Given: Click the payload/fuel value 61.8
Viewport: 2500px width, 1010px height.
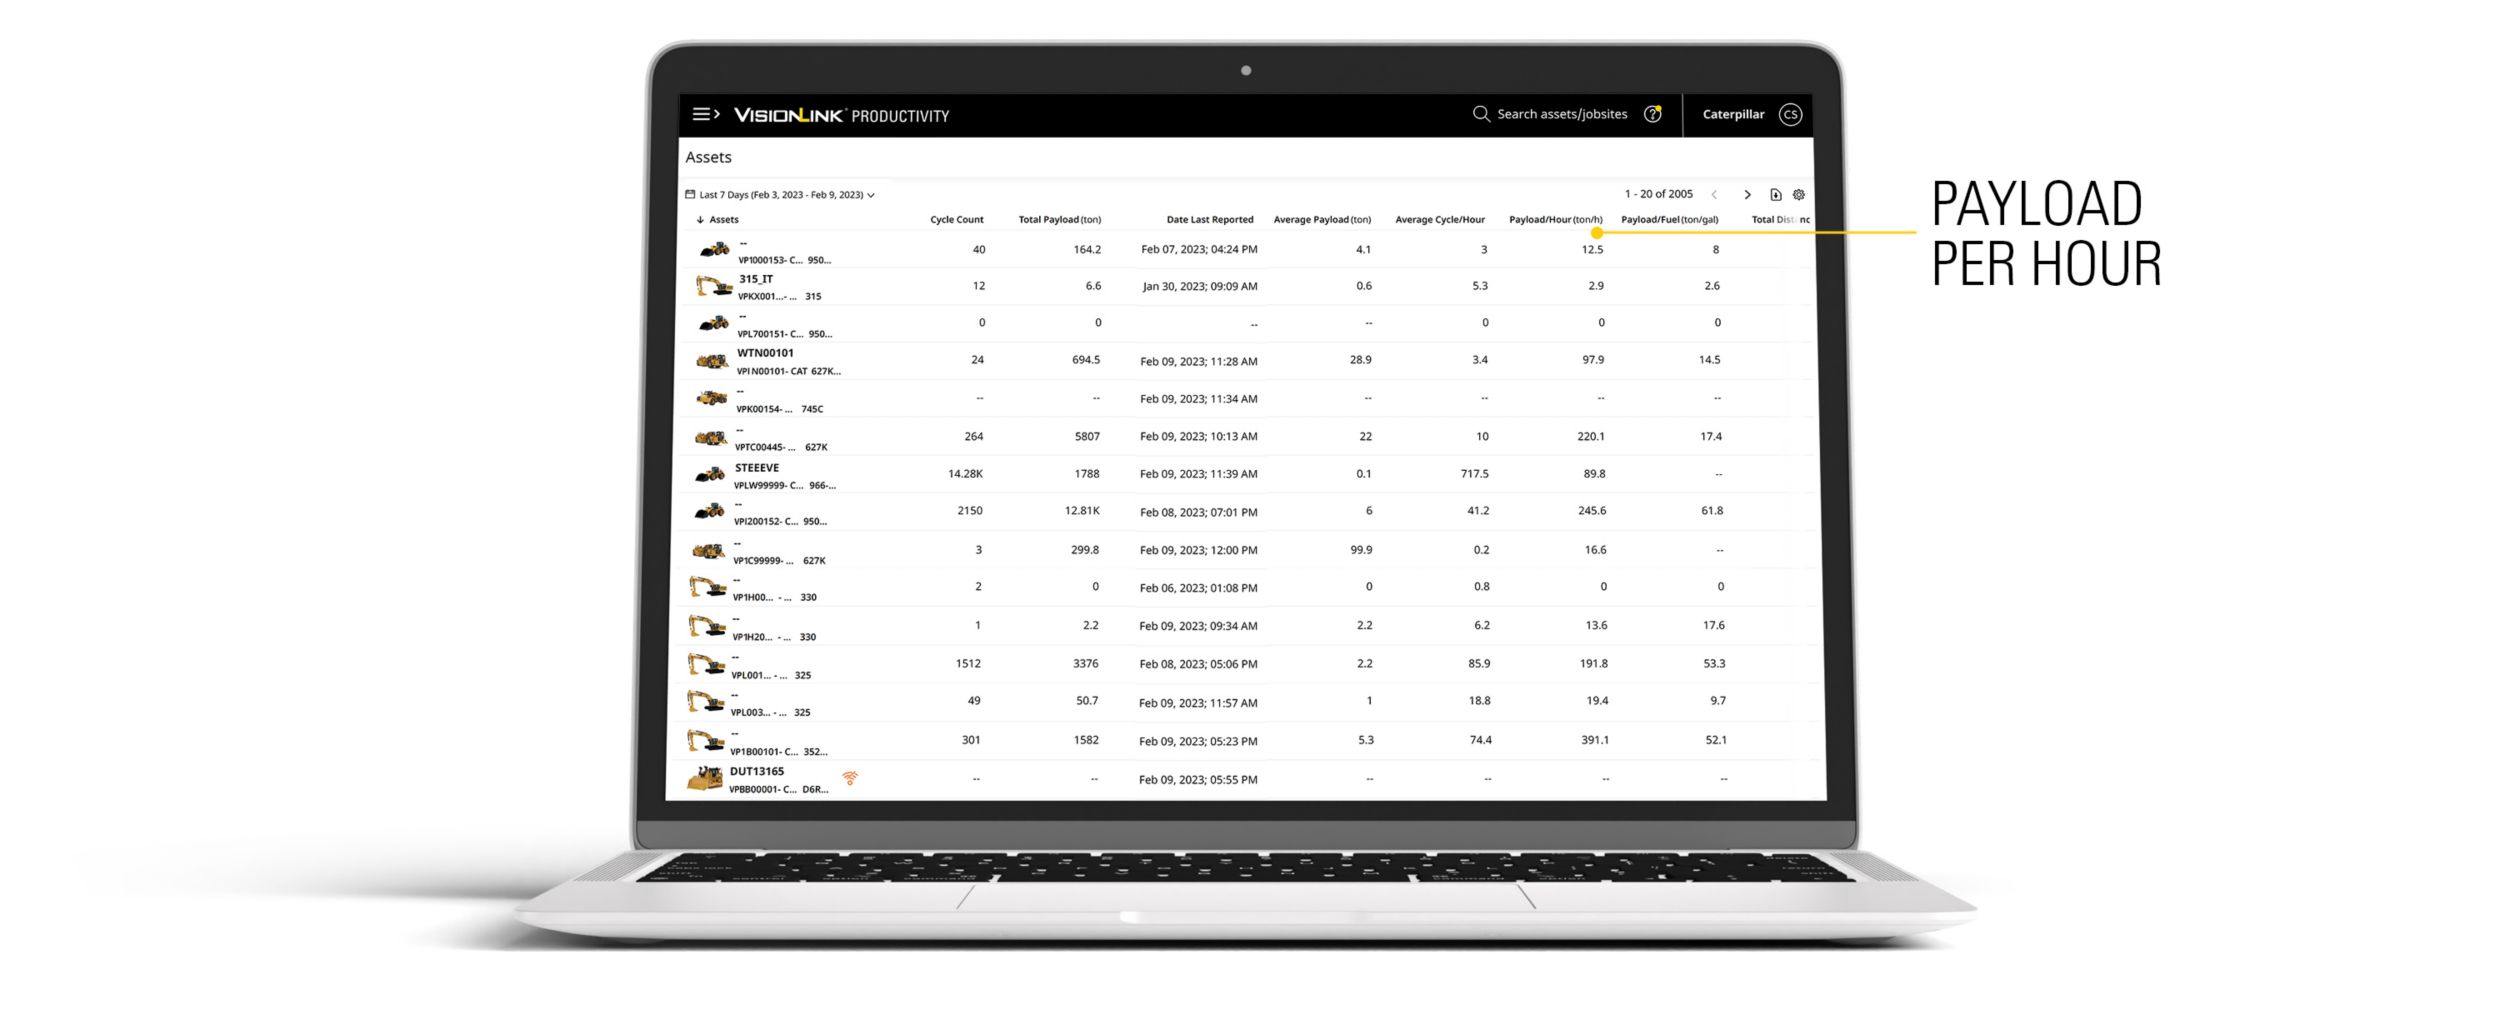Looking at the screenshot, I should pyautogui.click(x=1712, y=511).
